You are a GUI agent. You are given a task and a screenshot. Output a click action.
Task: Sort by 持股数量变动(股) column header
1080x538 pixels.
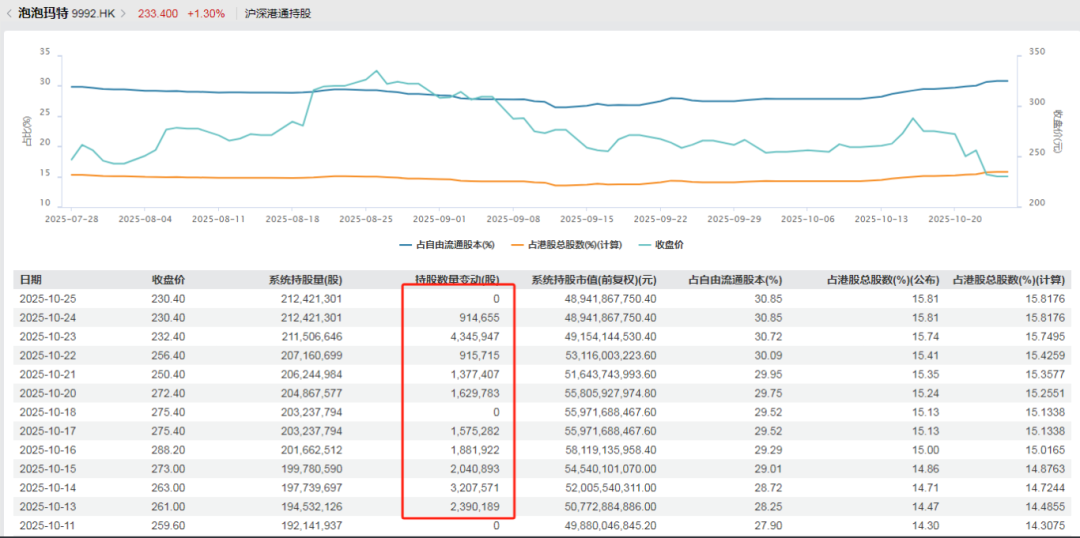click(x=457, y=280)
